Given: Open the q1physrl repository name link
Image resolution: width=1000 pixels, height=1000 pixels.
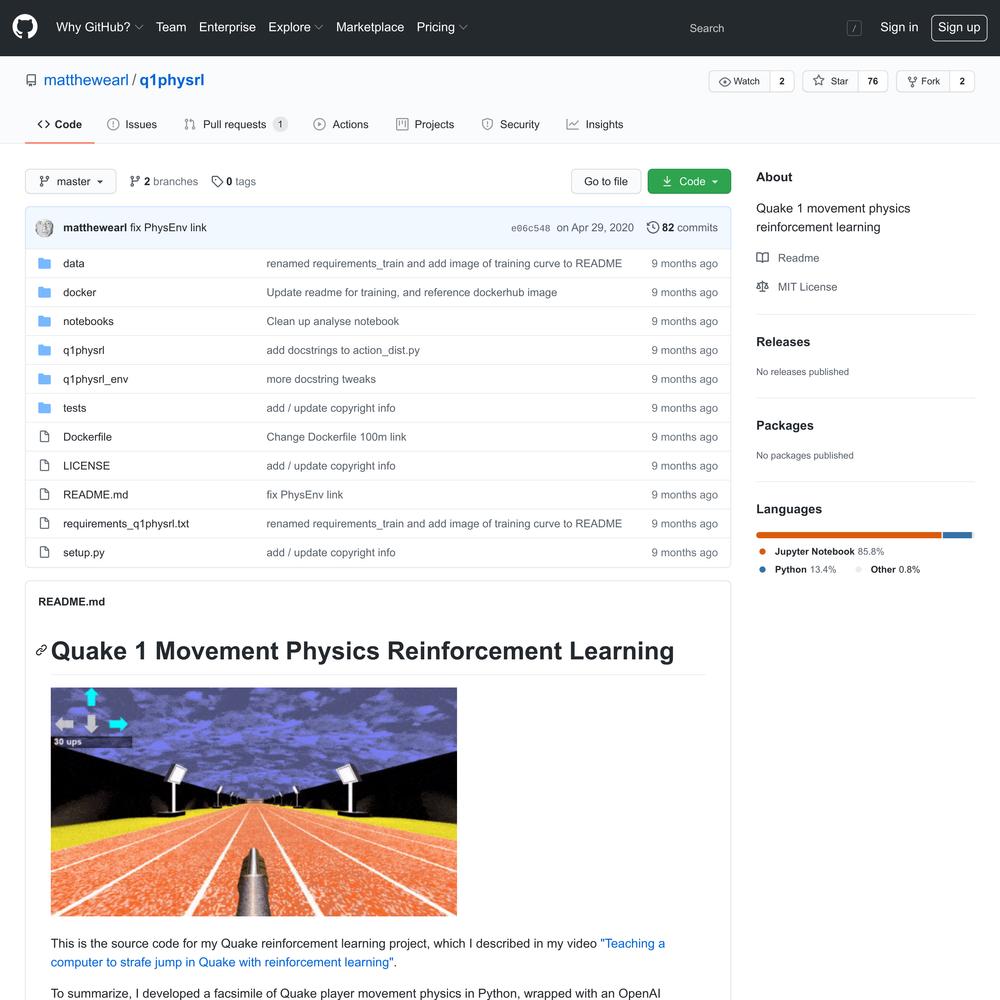Looking at the screenshot, I should tap(172, 80).
